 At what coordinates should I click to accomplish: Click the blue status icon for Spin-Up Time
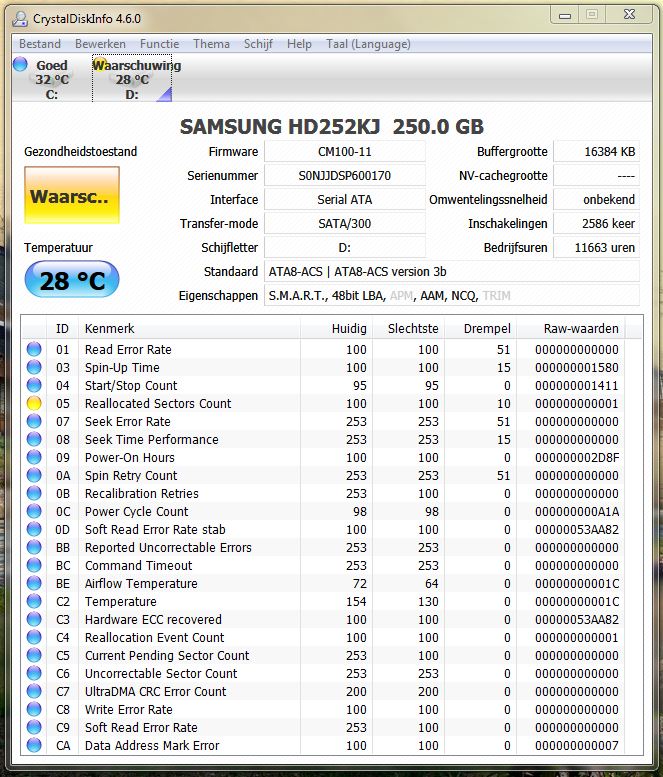tap(34, 367)
